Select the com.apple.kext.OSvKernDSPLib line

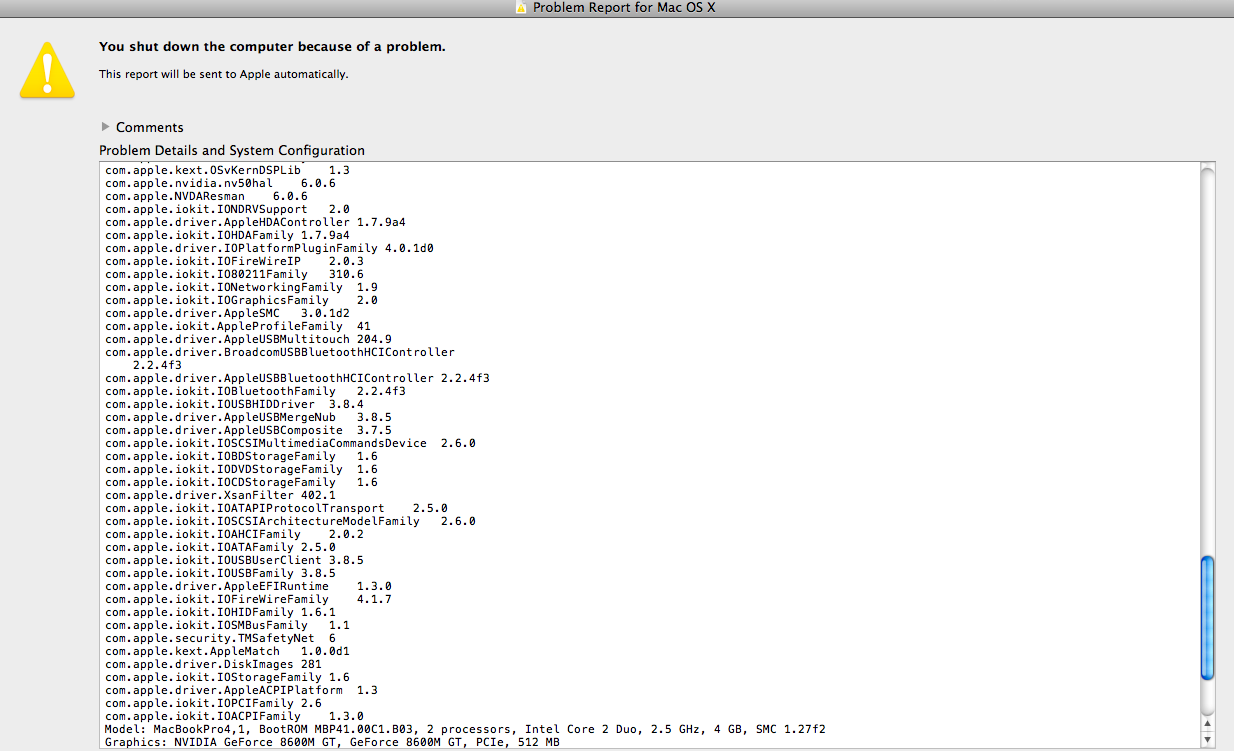(227, 170)
